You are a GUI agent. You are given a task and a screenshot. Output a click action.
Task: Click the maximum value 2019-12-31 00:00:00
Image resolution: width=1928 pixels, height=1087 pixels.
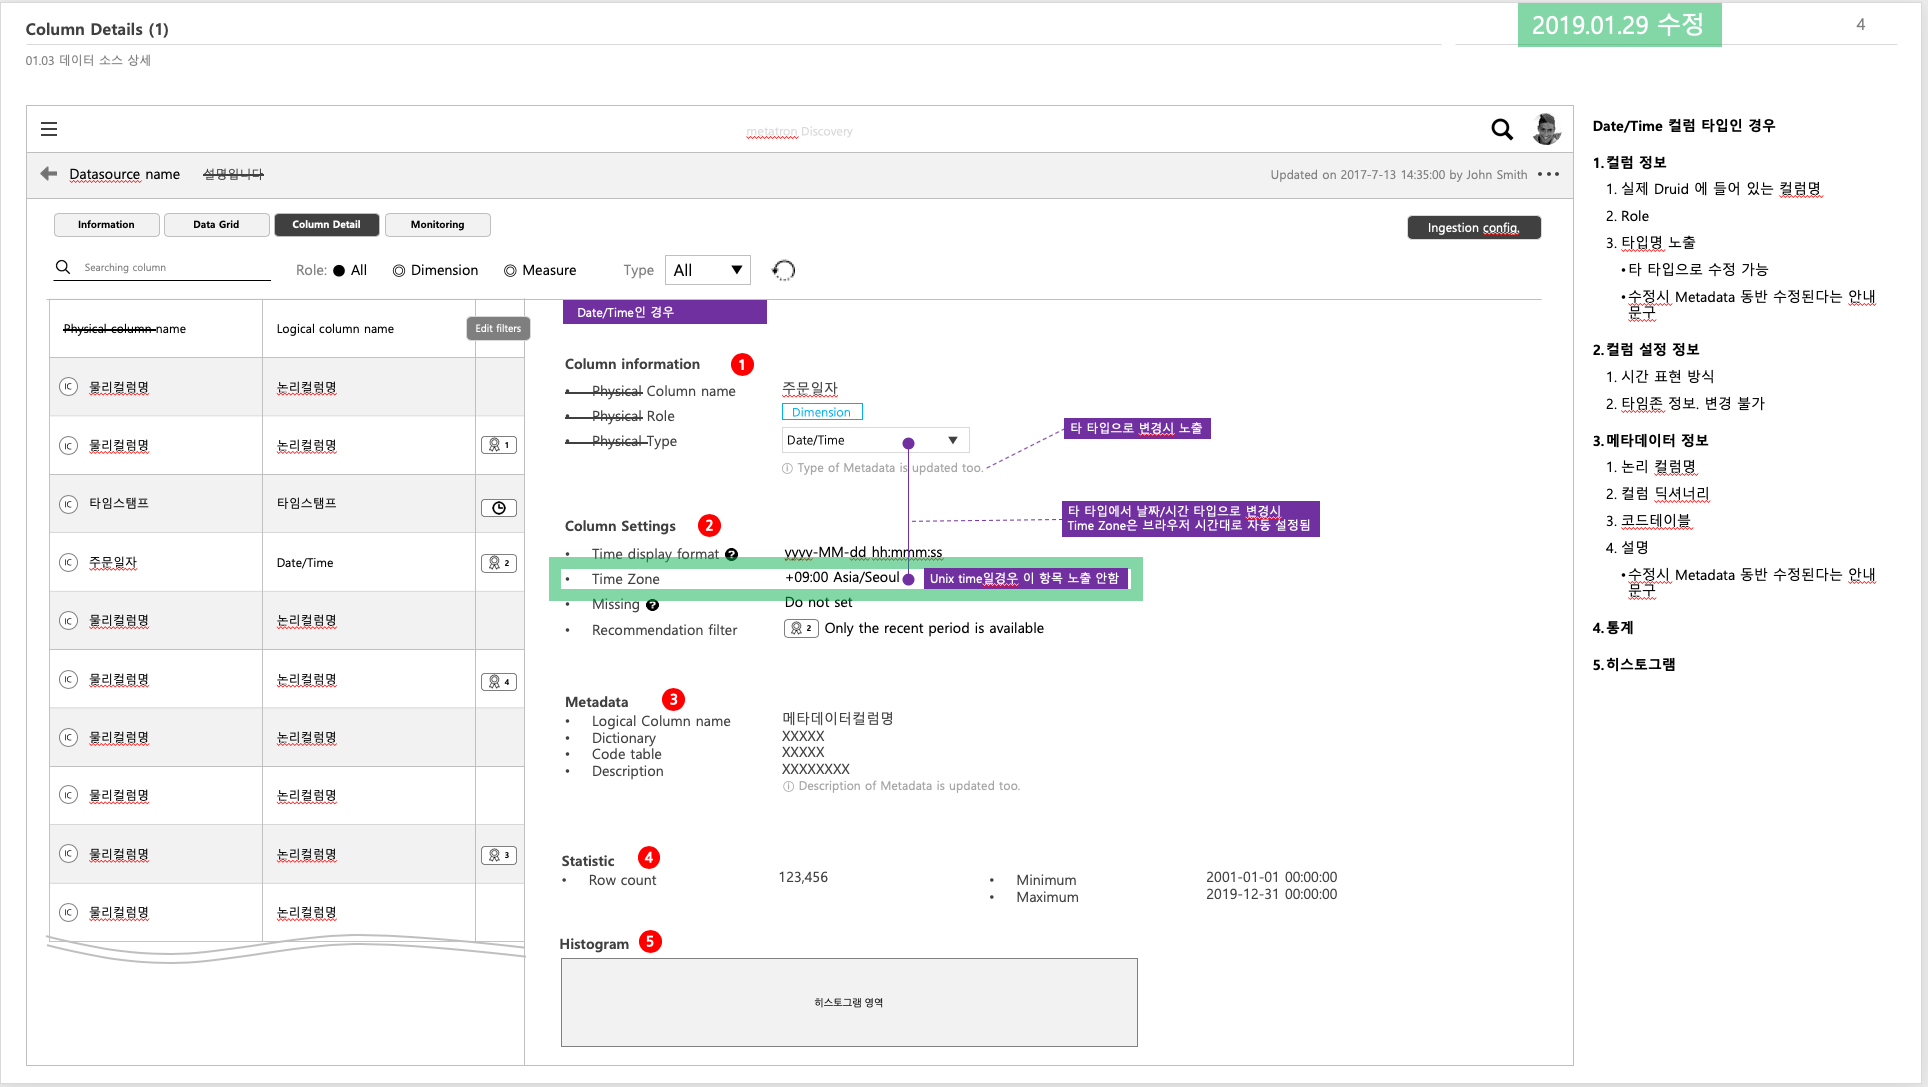1271,894
